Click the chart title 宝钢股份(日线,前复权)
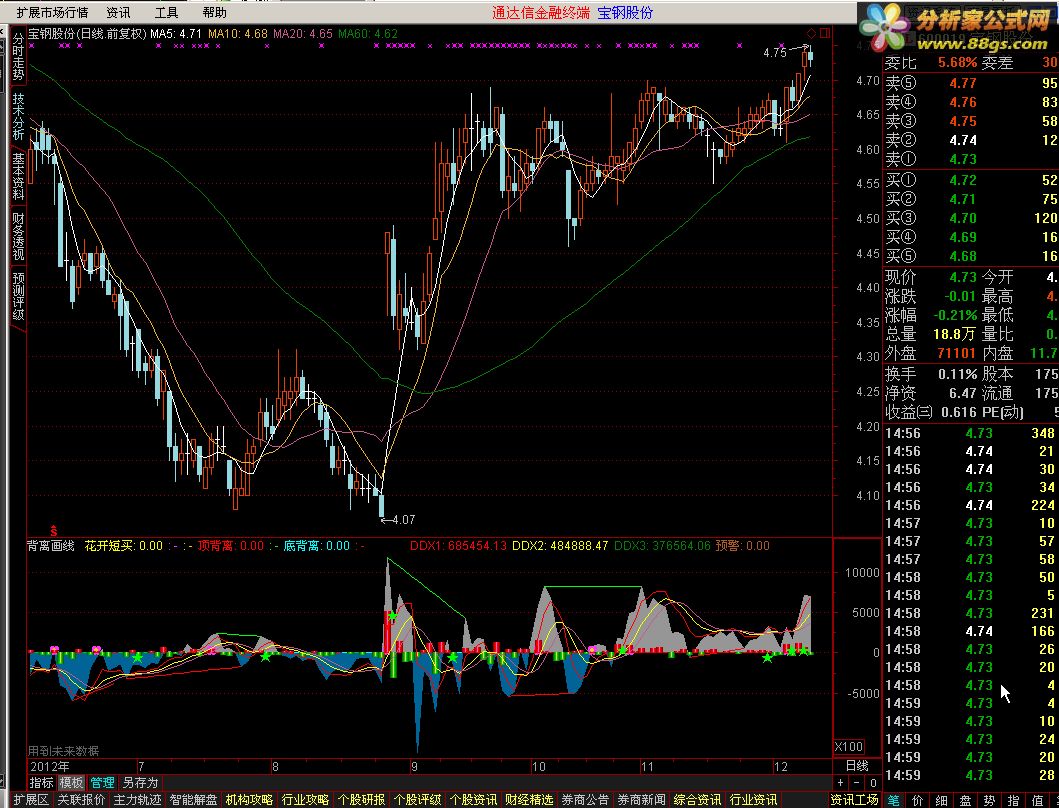Viewport: 1059px width, 808px height. 86,33
